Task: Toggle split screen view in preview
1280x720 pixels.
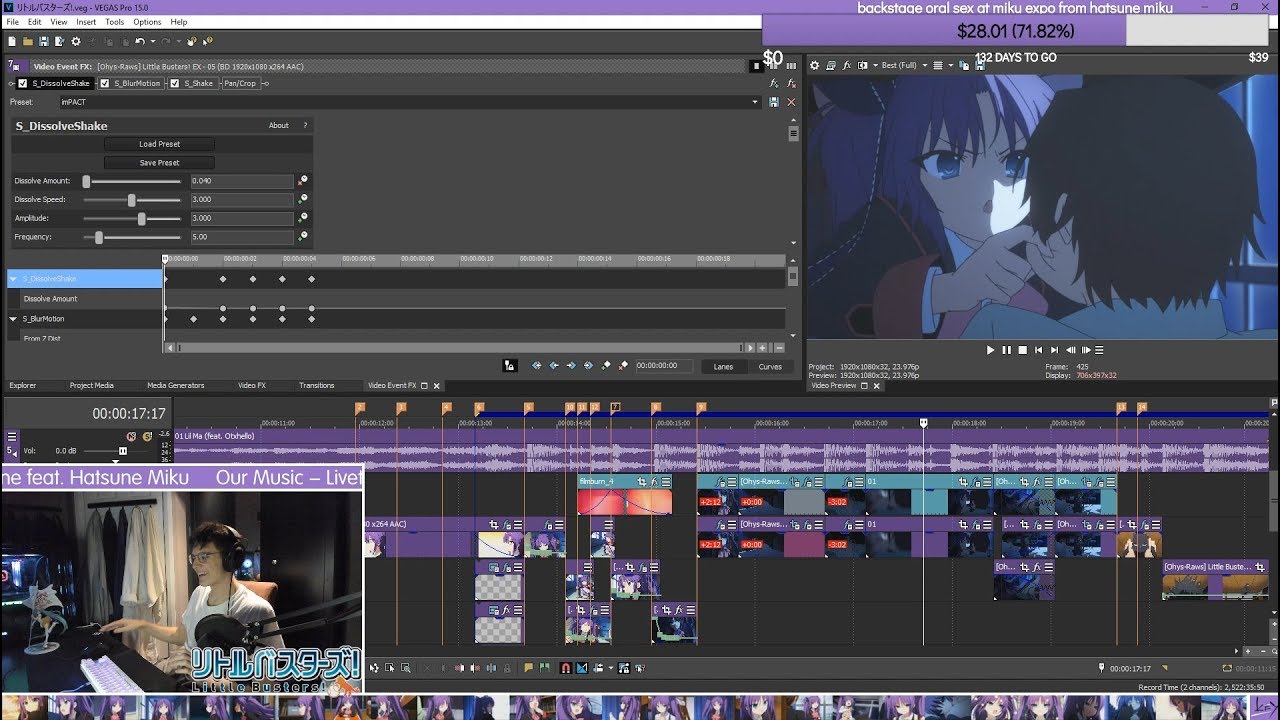Action: [862, 65]
